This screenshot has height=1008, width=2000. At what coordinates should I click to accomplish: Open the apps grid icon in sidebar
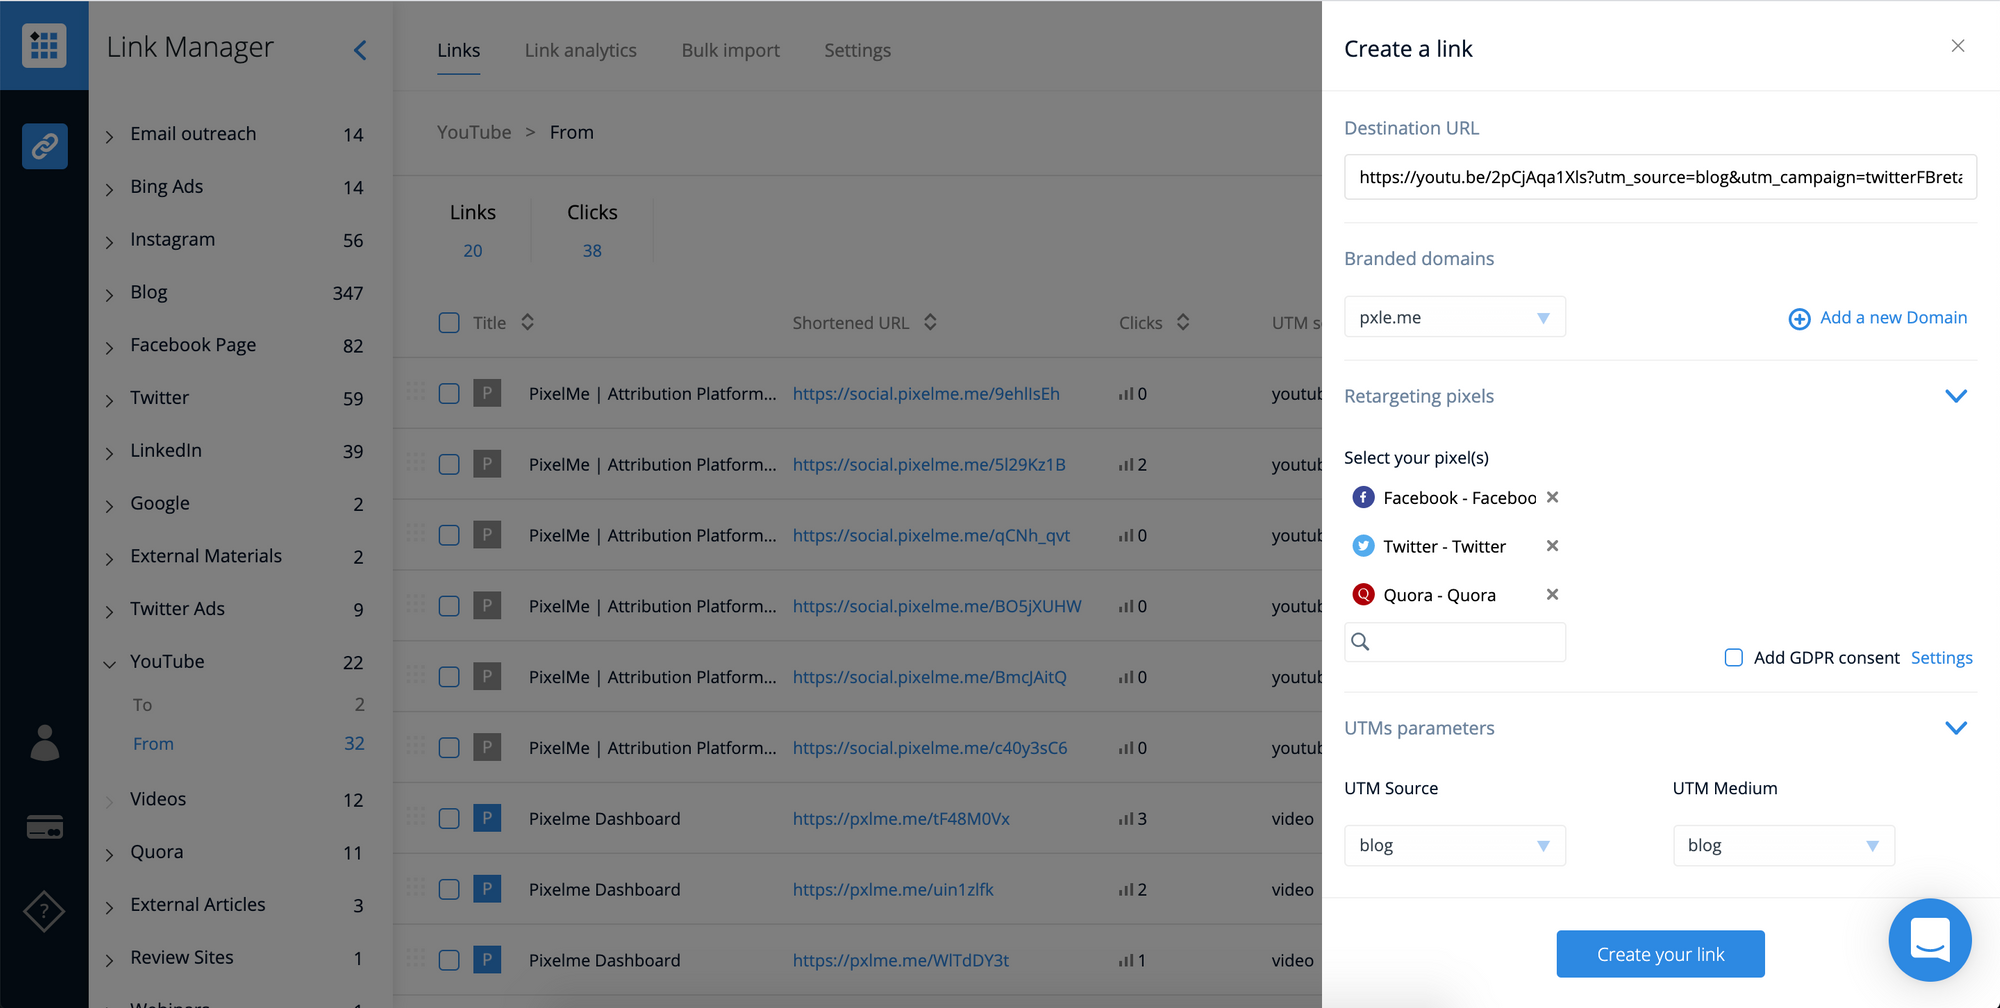pyautogui.click(x=44, y=45)
